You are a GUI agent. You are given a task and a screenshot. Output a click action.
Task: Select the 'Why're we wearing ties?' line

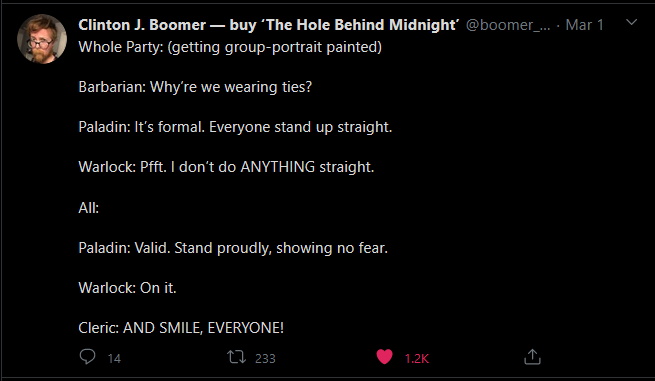[x=195, y=87]
